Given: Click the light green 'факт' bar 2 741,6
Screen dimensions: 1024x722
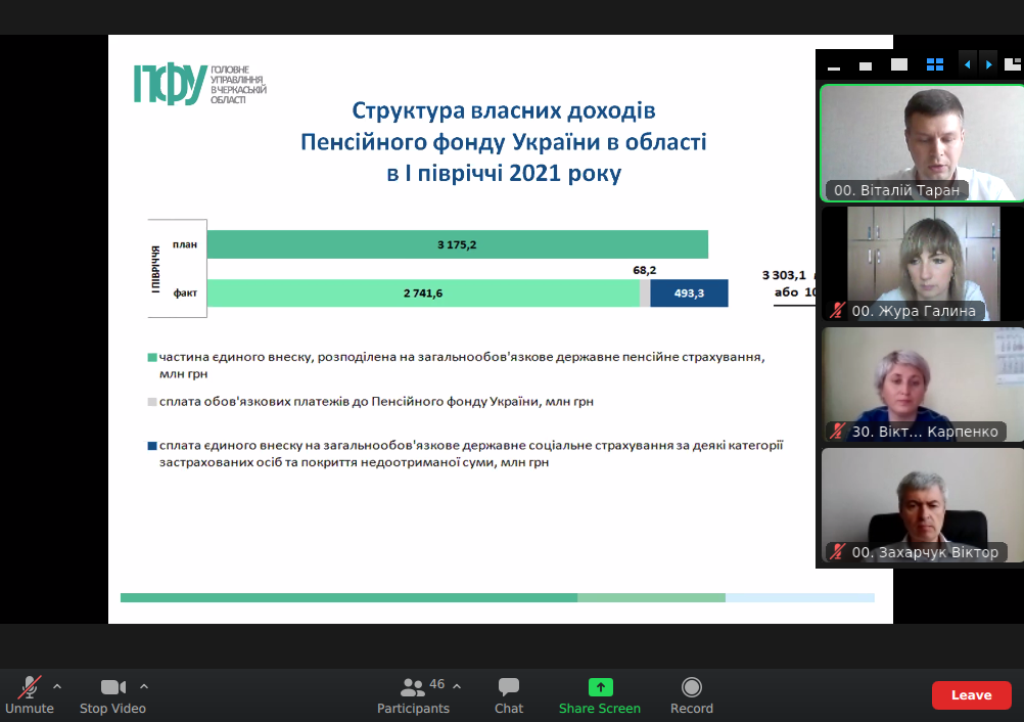Looking at the screenshot, I should coord(423,293).
